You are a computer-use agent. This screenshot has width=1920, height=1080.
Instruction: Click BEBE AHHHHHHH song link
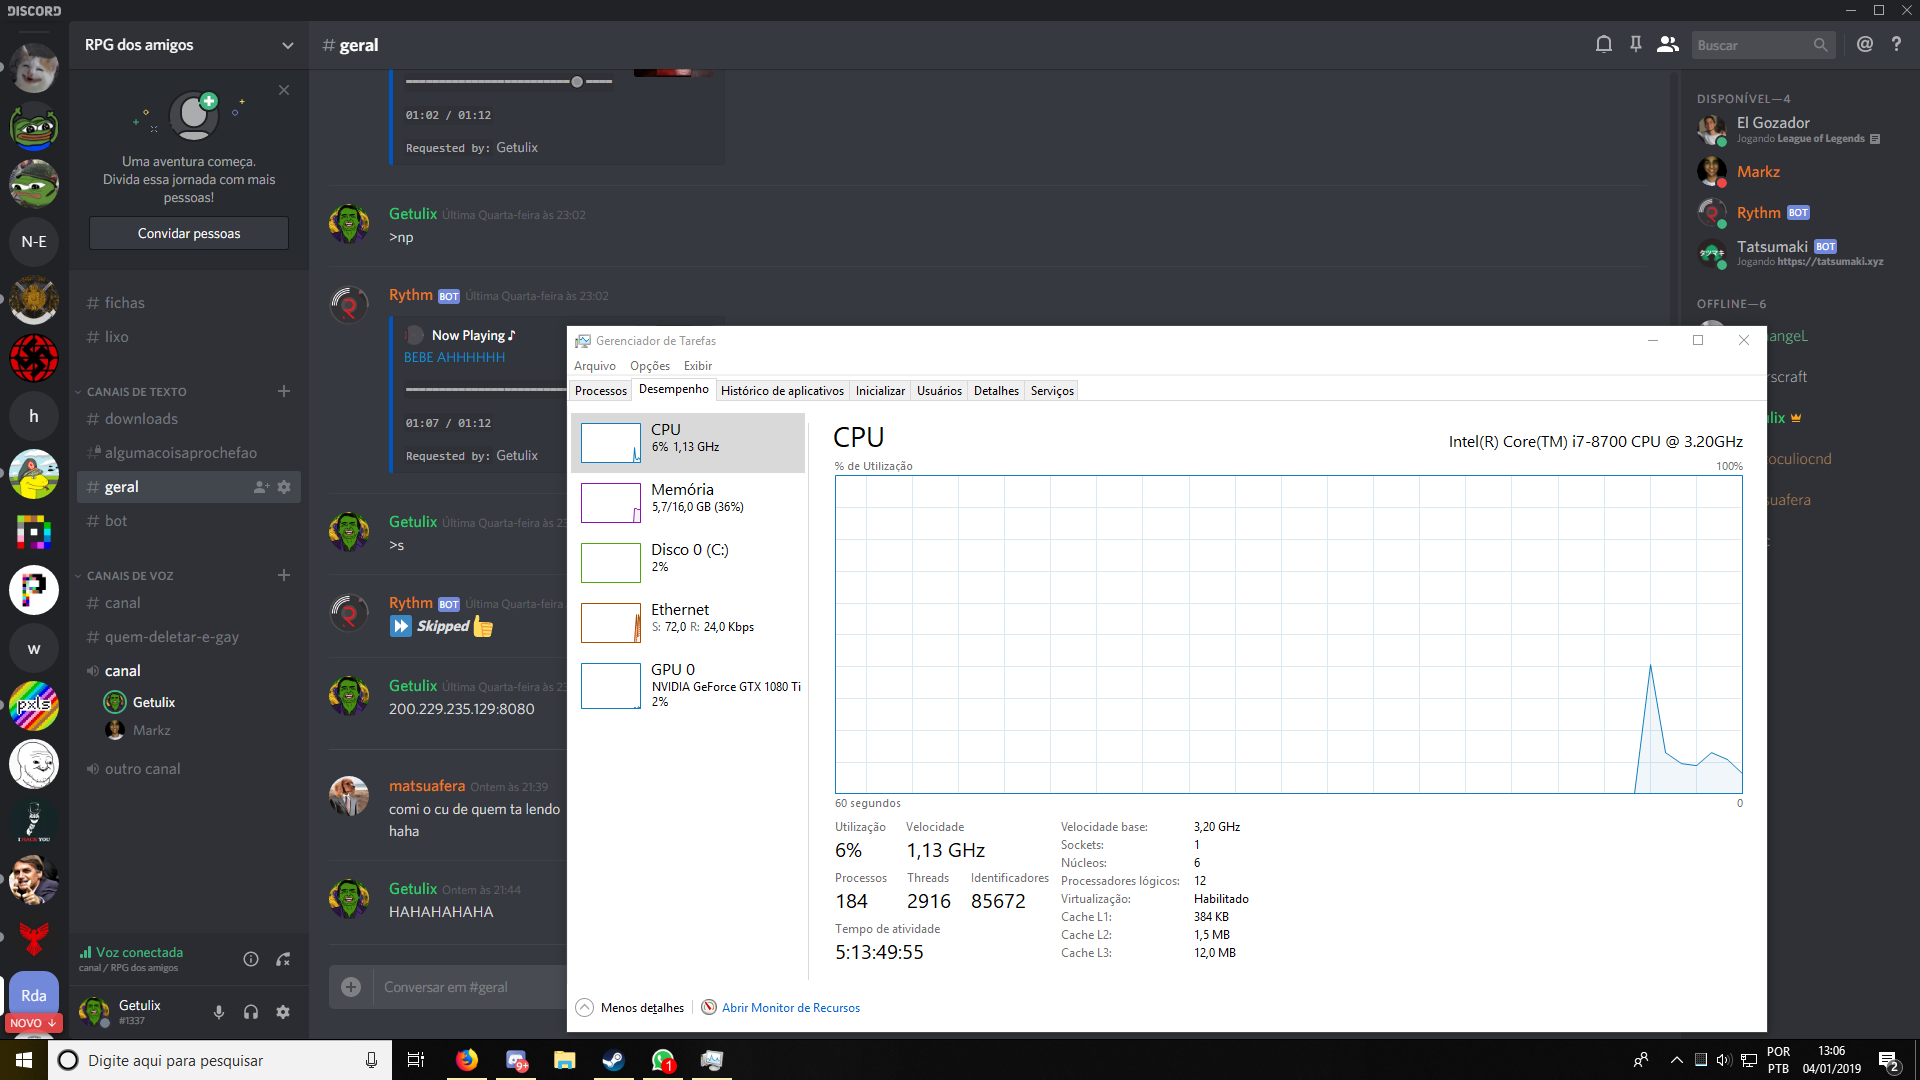pos(454,357)
